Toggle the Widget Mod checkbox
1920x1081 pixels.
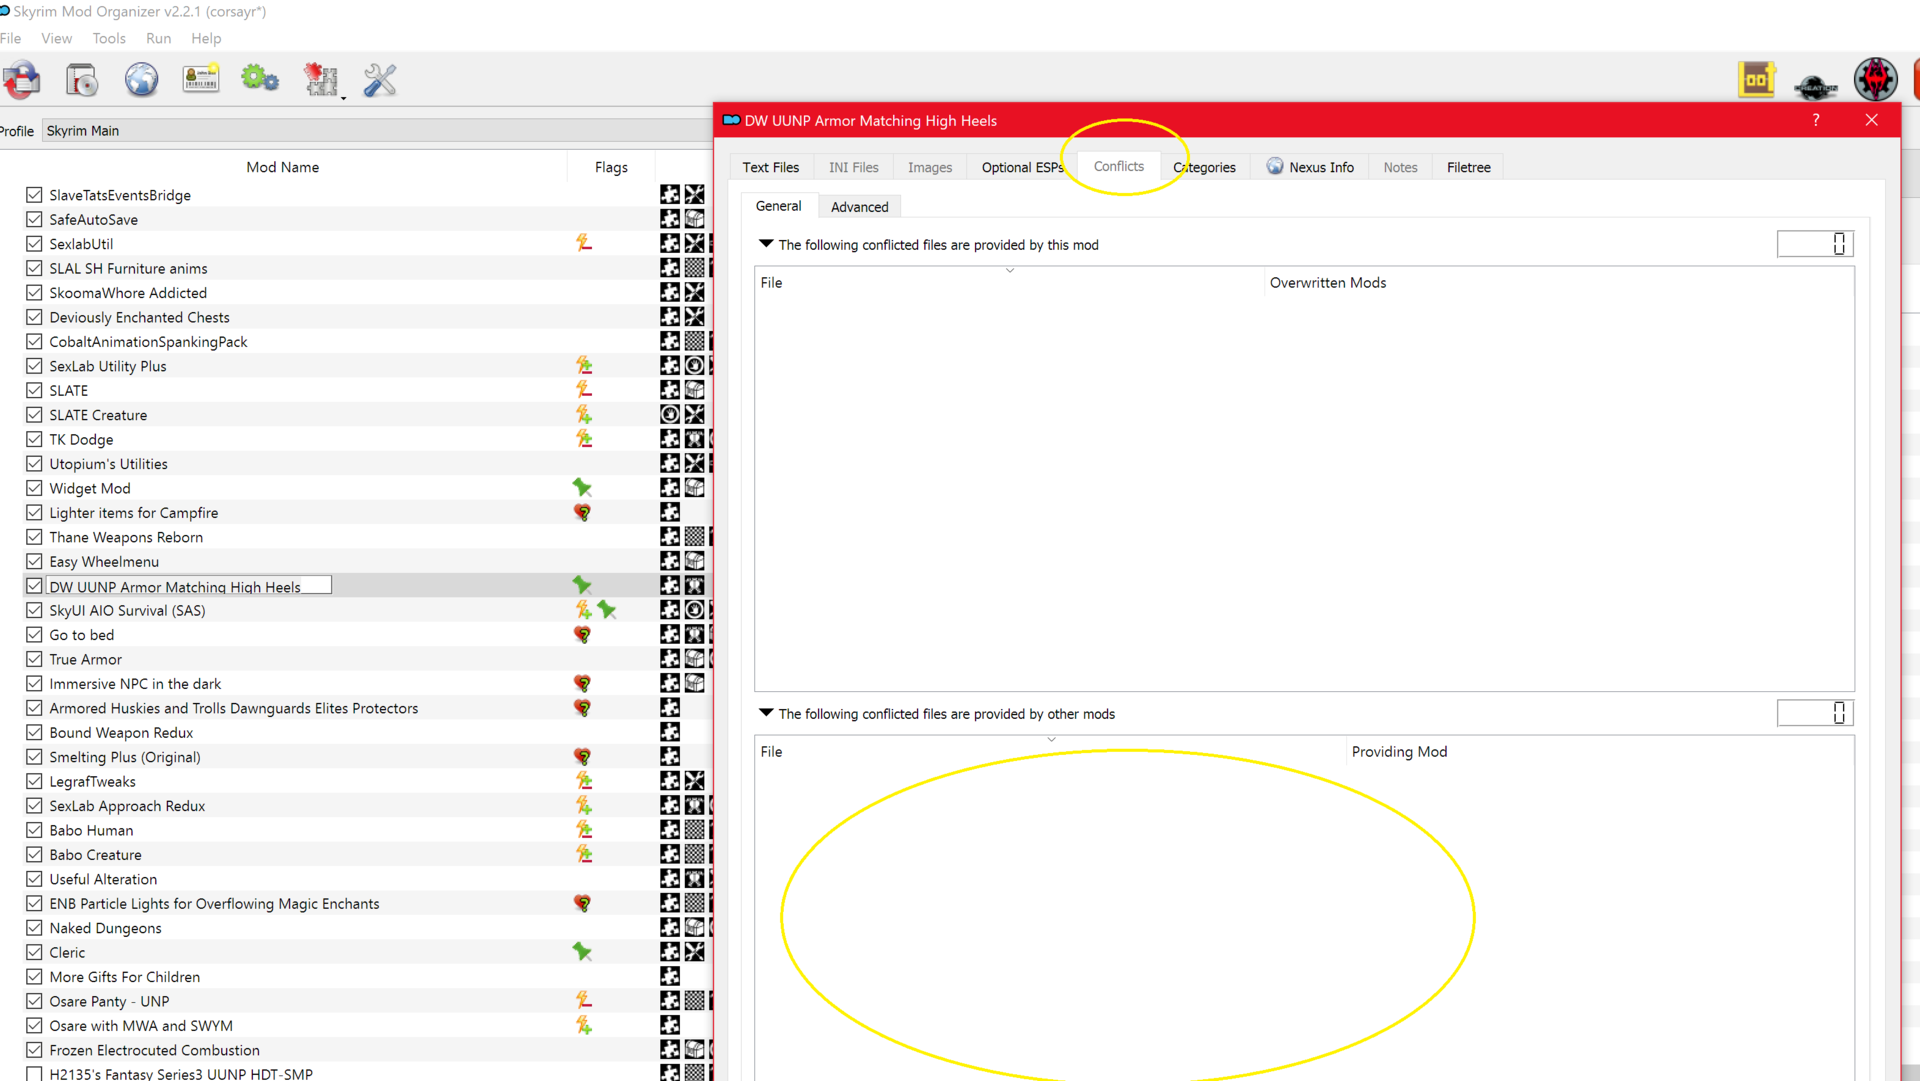(34, 488)
